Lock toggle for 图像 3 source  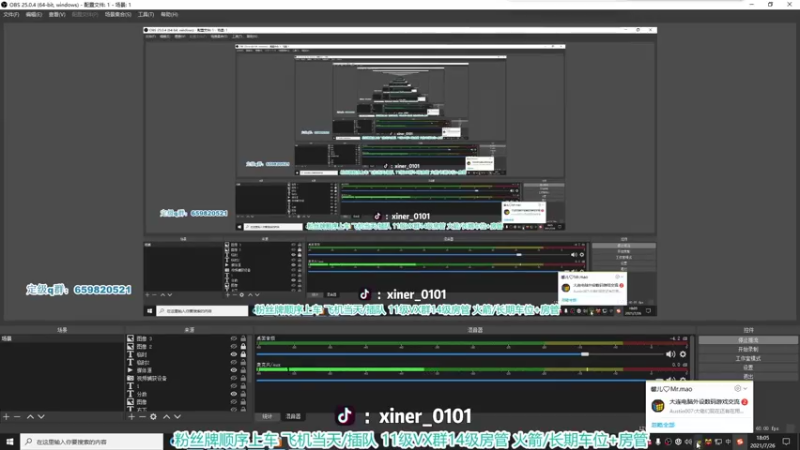point(243,338)
